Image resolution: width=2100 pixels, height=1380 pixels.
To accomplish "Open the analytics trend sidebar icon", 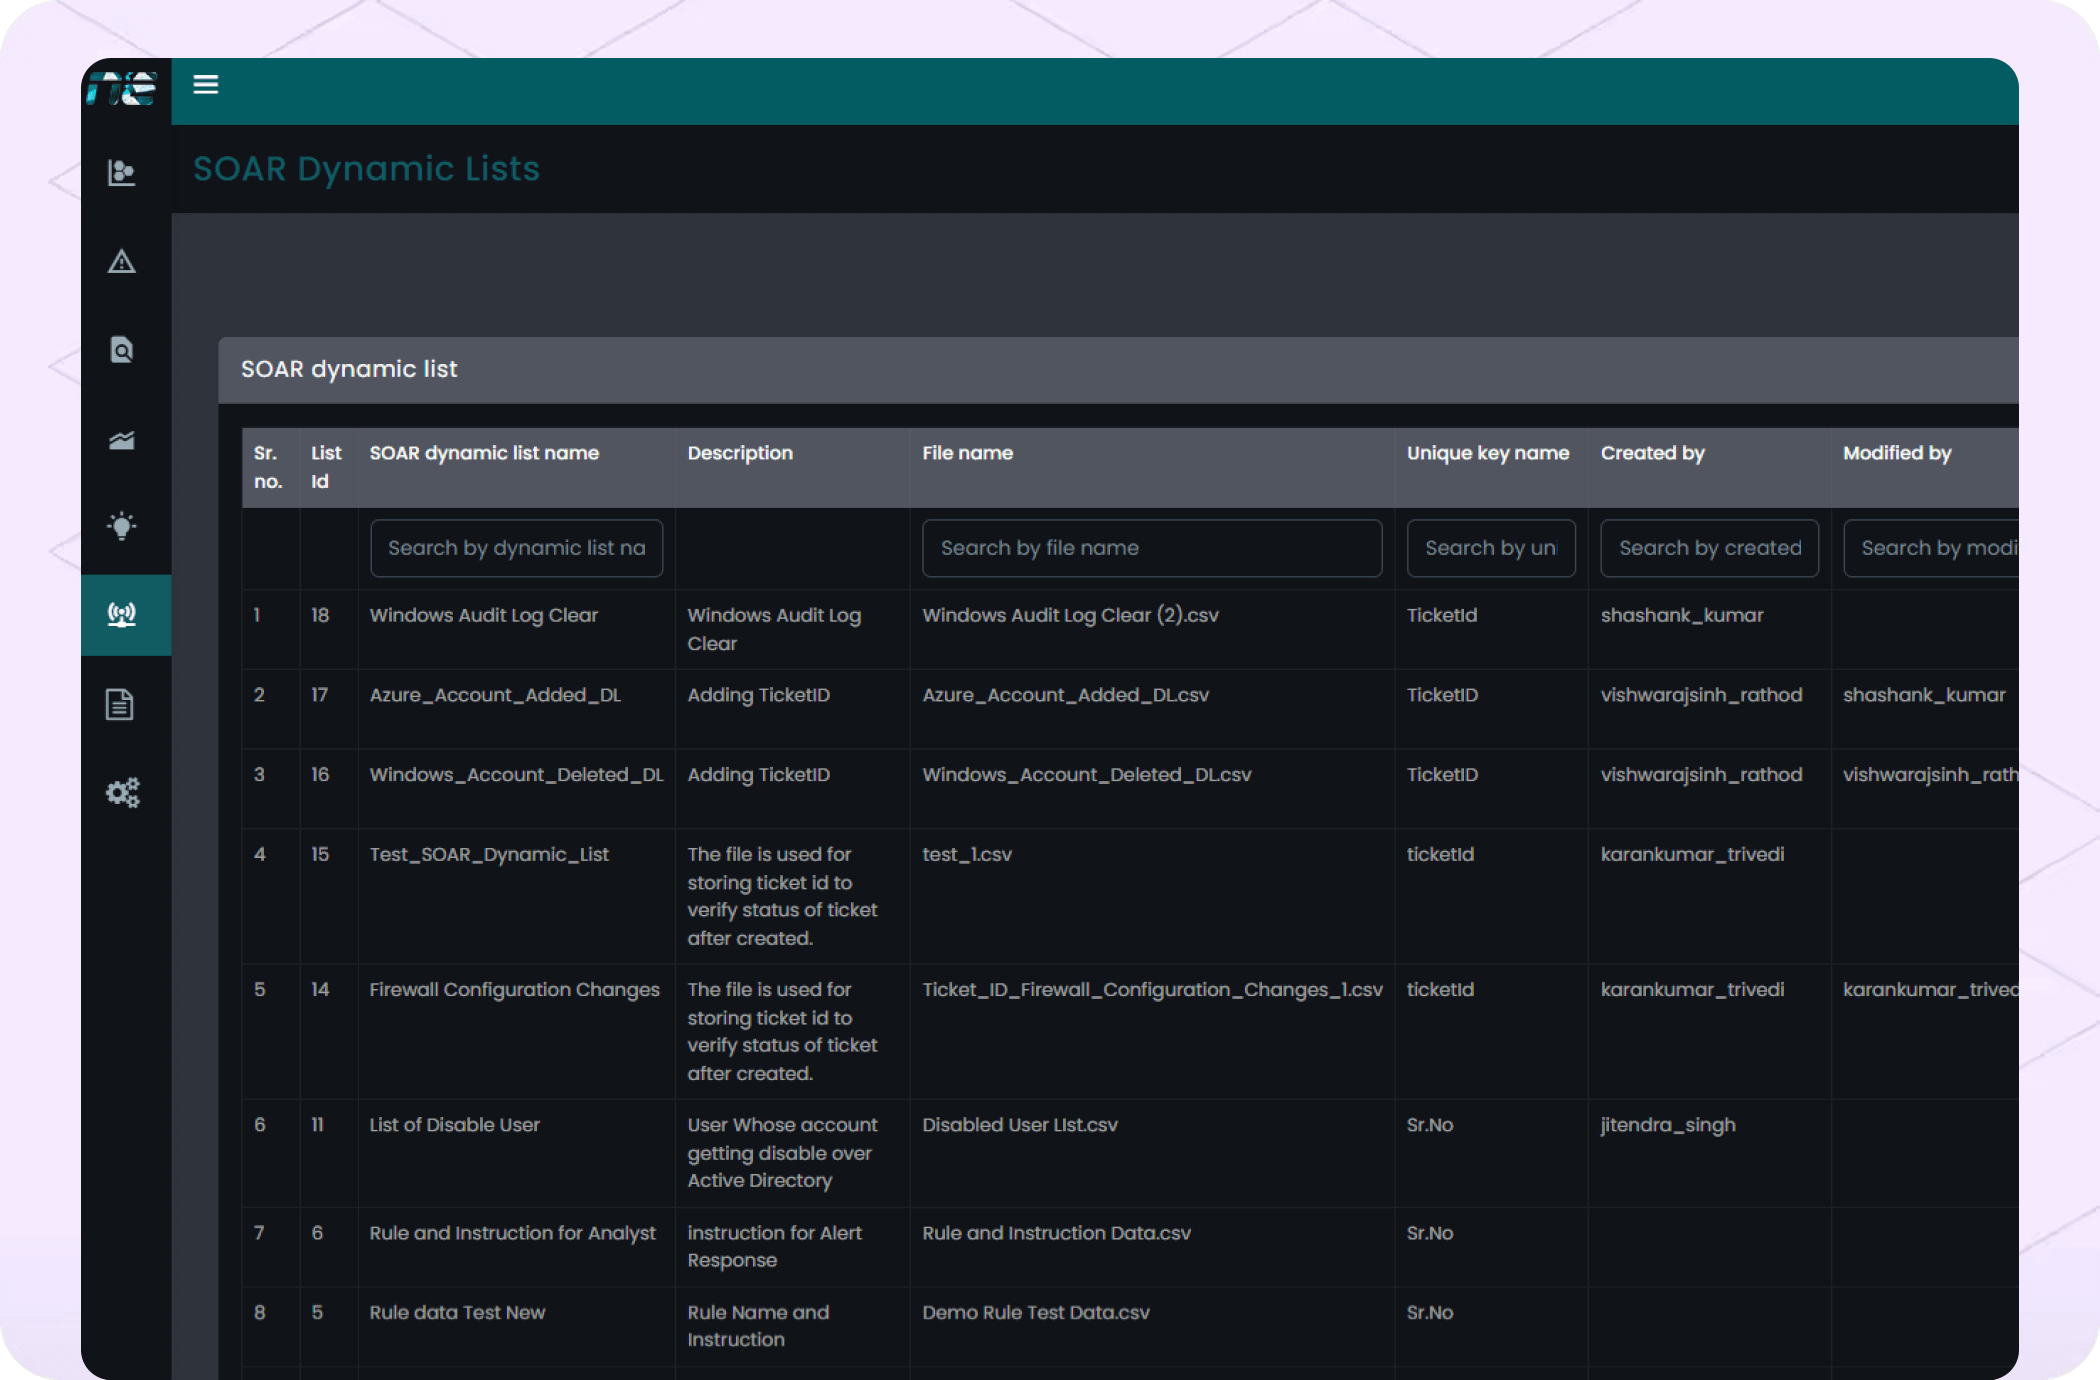I will (122, 440).
